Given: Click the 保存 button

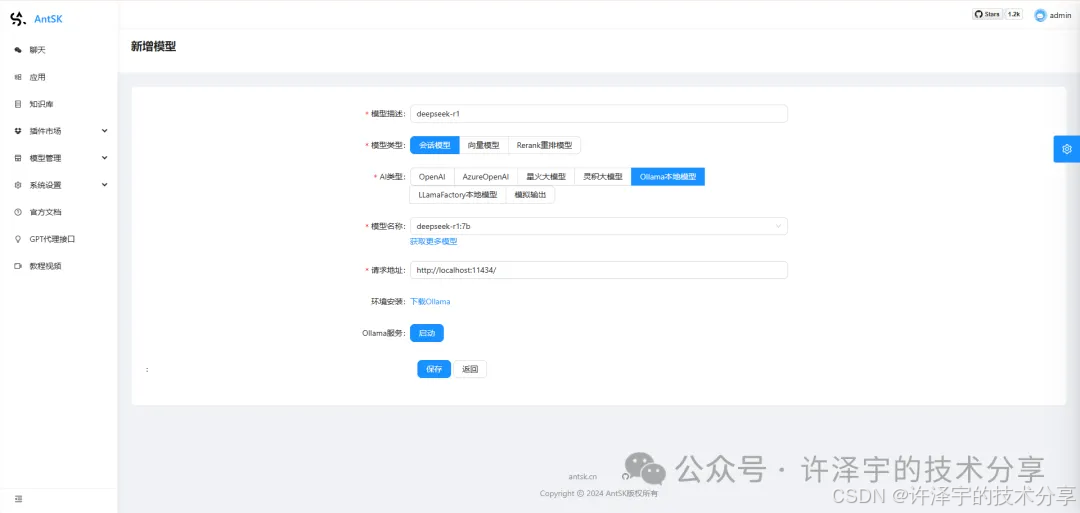Looking at the screenshot, I should 434,369.
